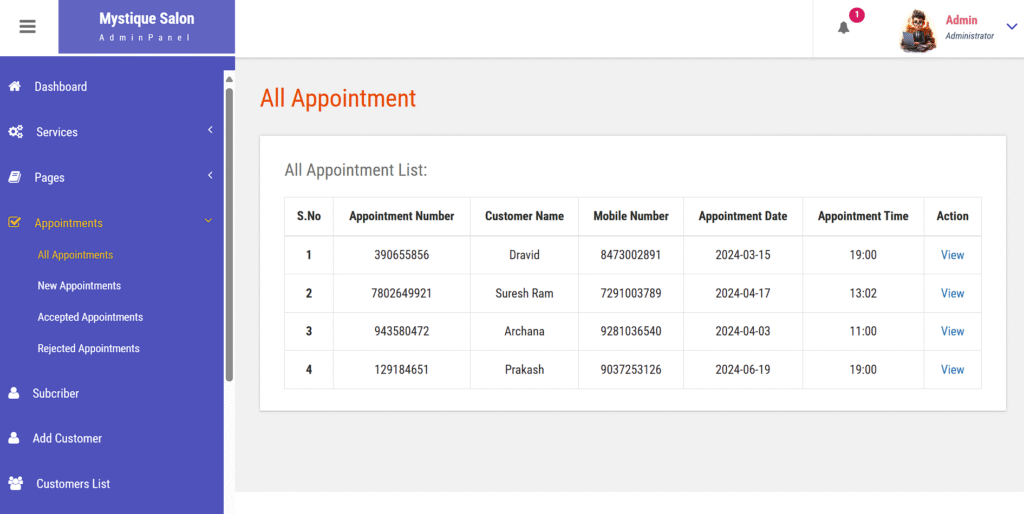Screen dimensions: 1024x514
Task: Open the Admin profile dropdown arrow
Action: 1012,27
